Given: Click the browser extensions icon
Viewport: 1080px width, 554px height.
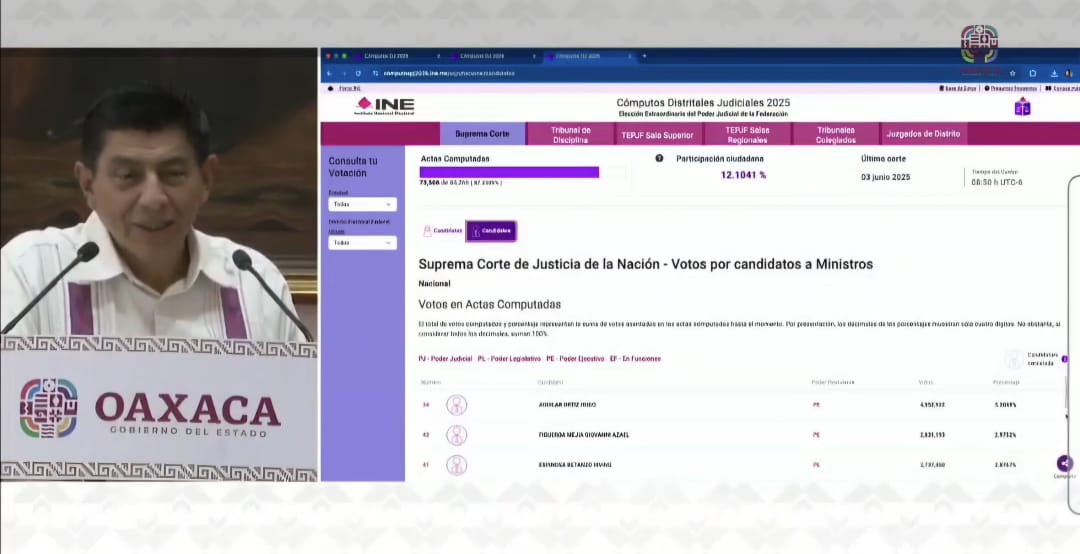Looking at the screenshot, I should [x=1032, y=73].
